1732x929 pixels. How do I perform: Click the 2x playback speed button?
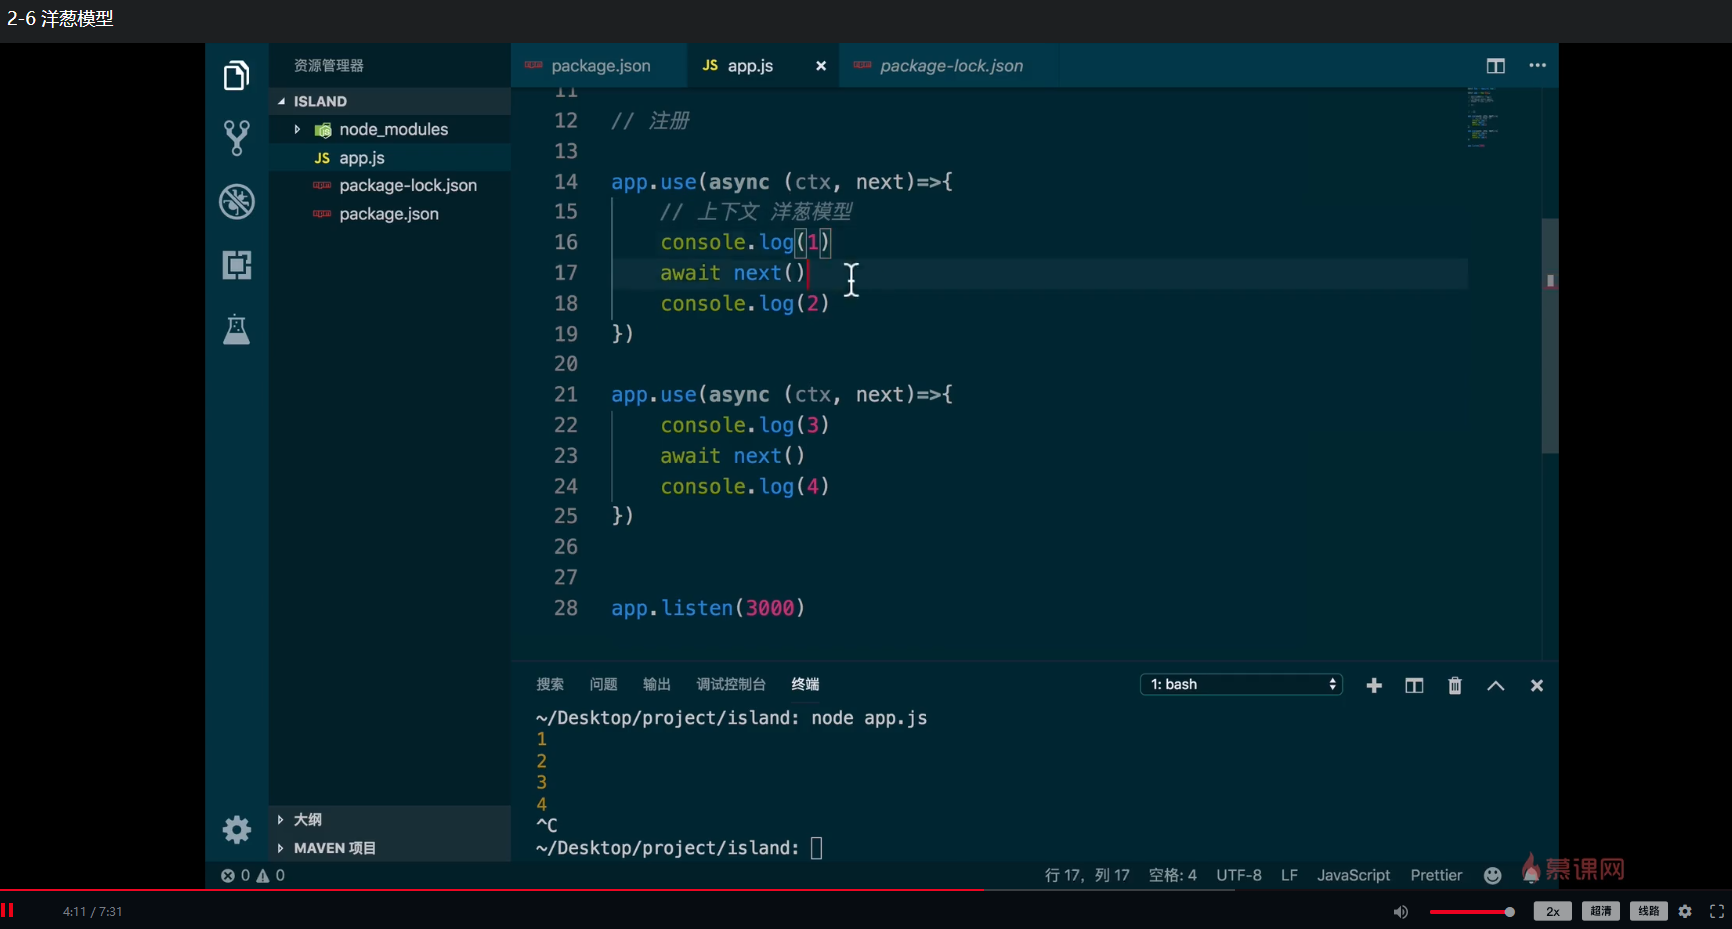pyautogui.click(x=1552, y=911)
